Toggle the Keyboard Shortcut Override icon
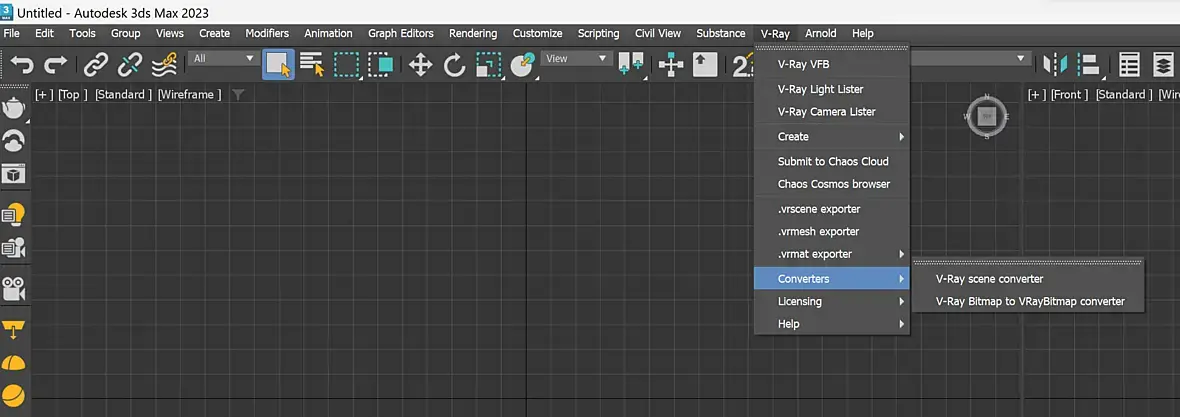1180x417 pixels. pos(704,65)
